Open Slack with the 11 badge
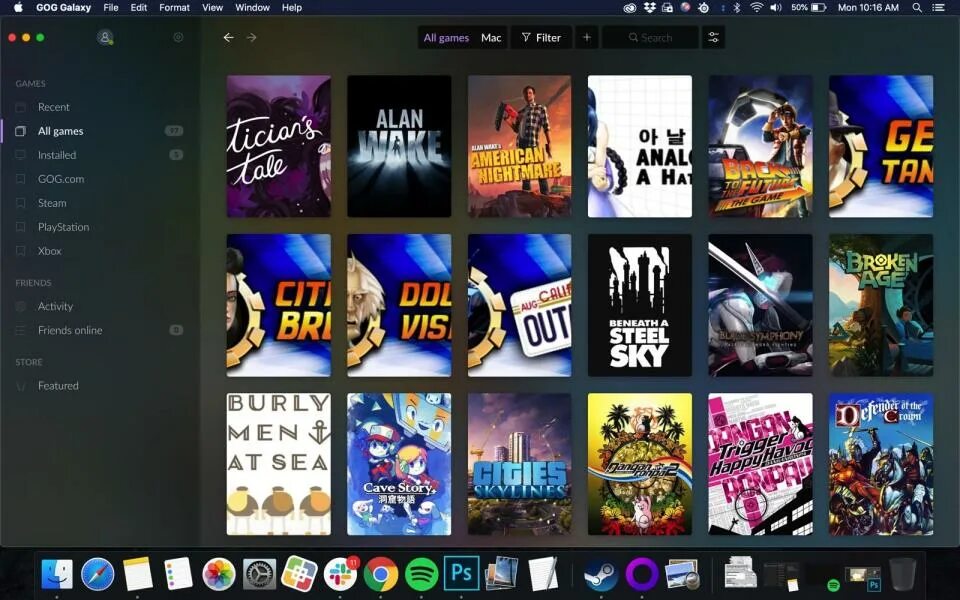 (x=340, y=574)
